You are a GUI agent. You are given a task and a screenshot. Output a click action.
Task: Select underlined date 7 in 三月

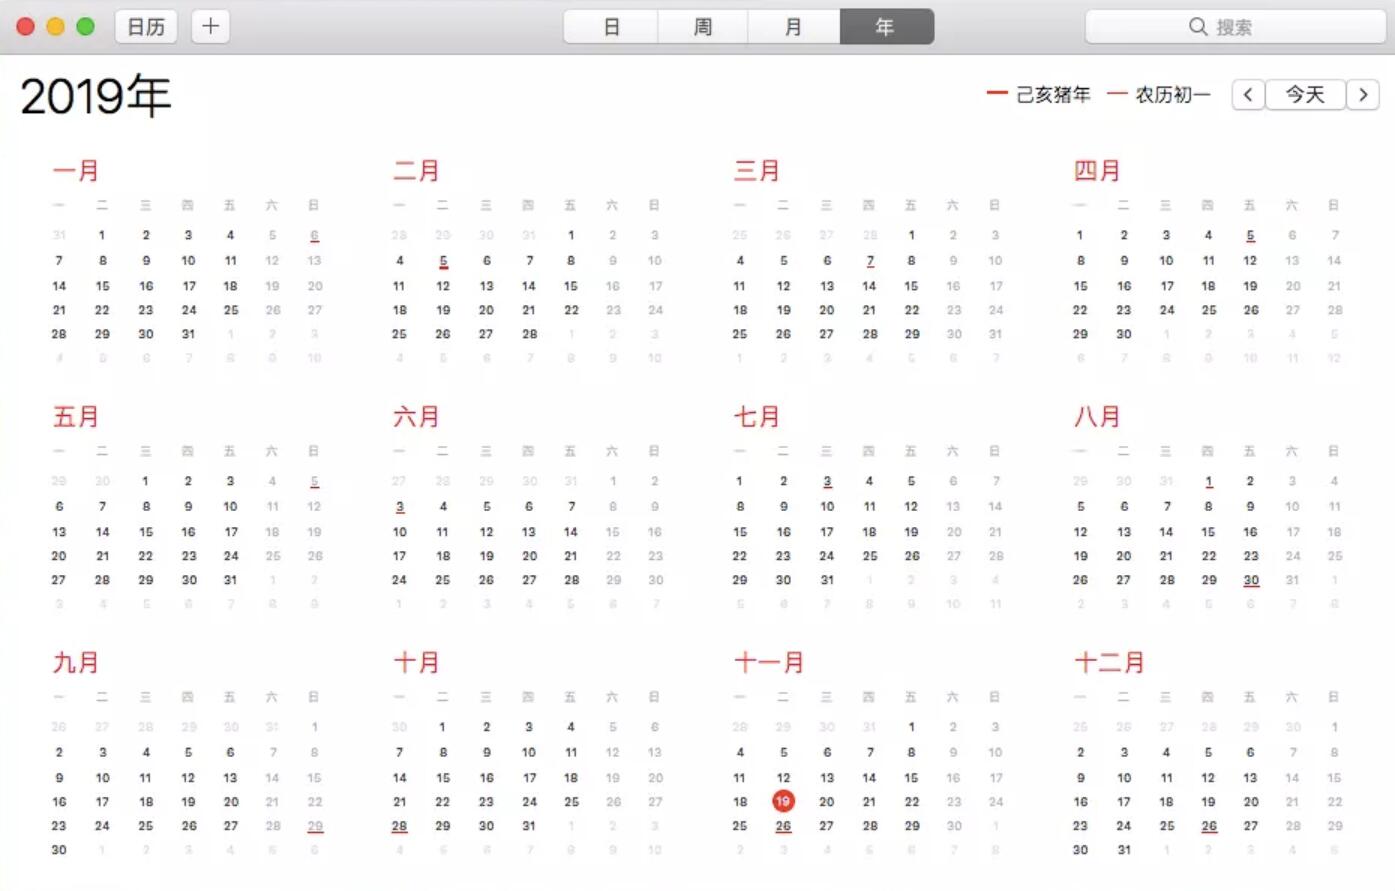[870, 261]
